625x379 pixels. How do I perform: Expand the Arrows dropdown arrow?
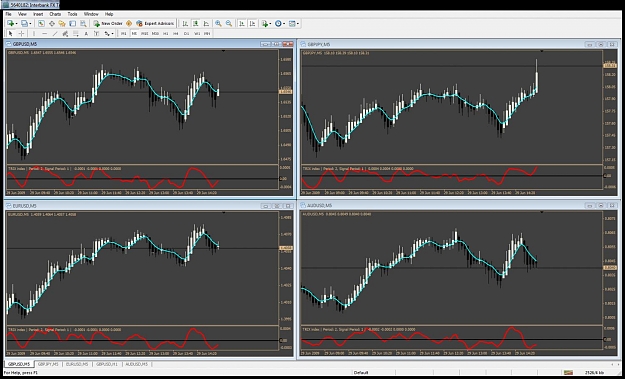[113, 33]
